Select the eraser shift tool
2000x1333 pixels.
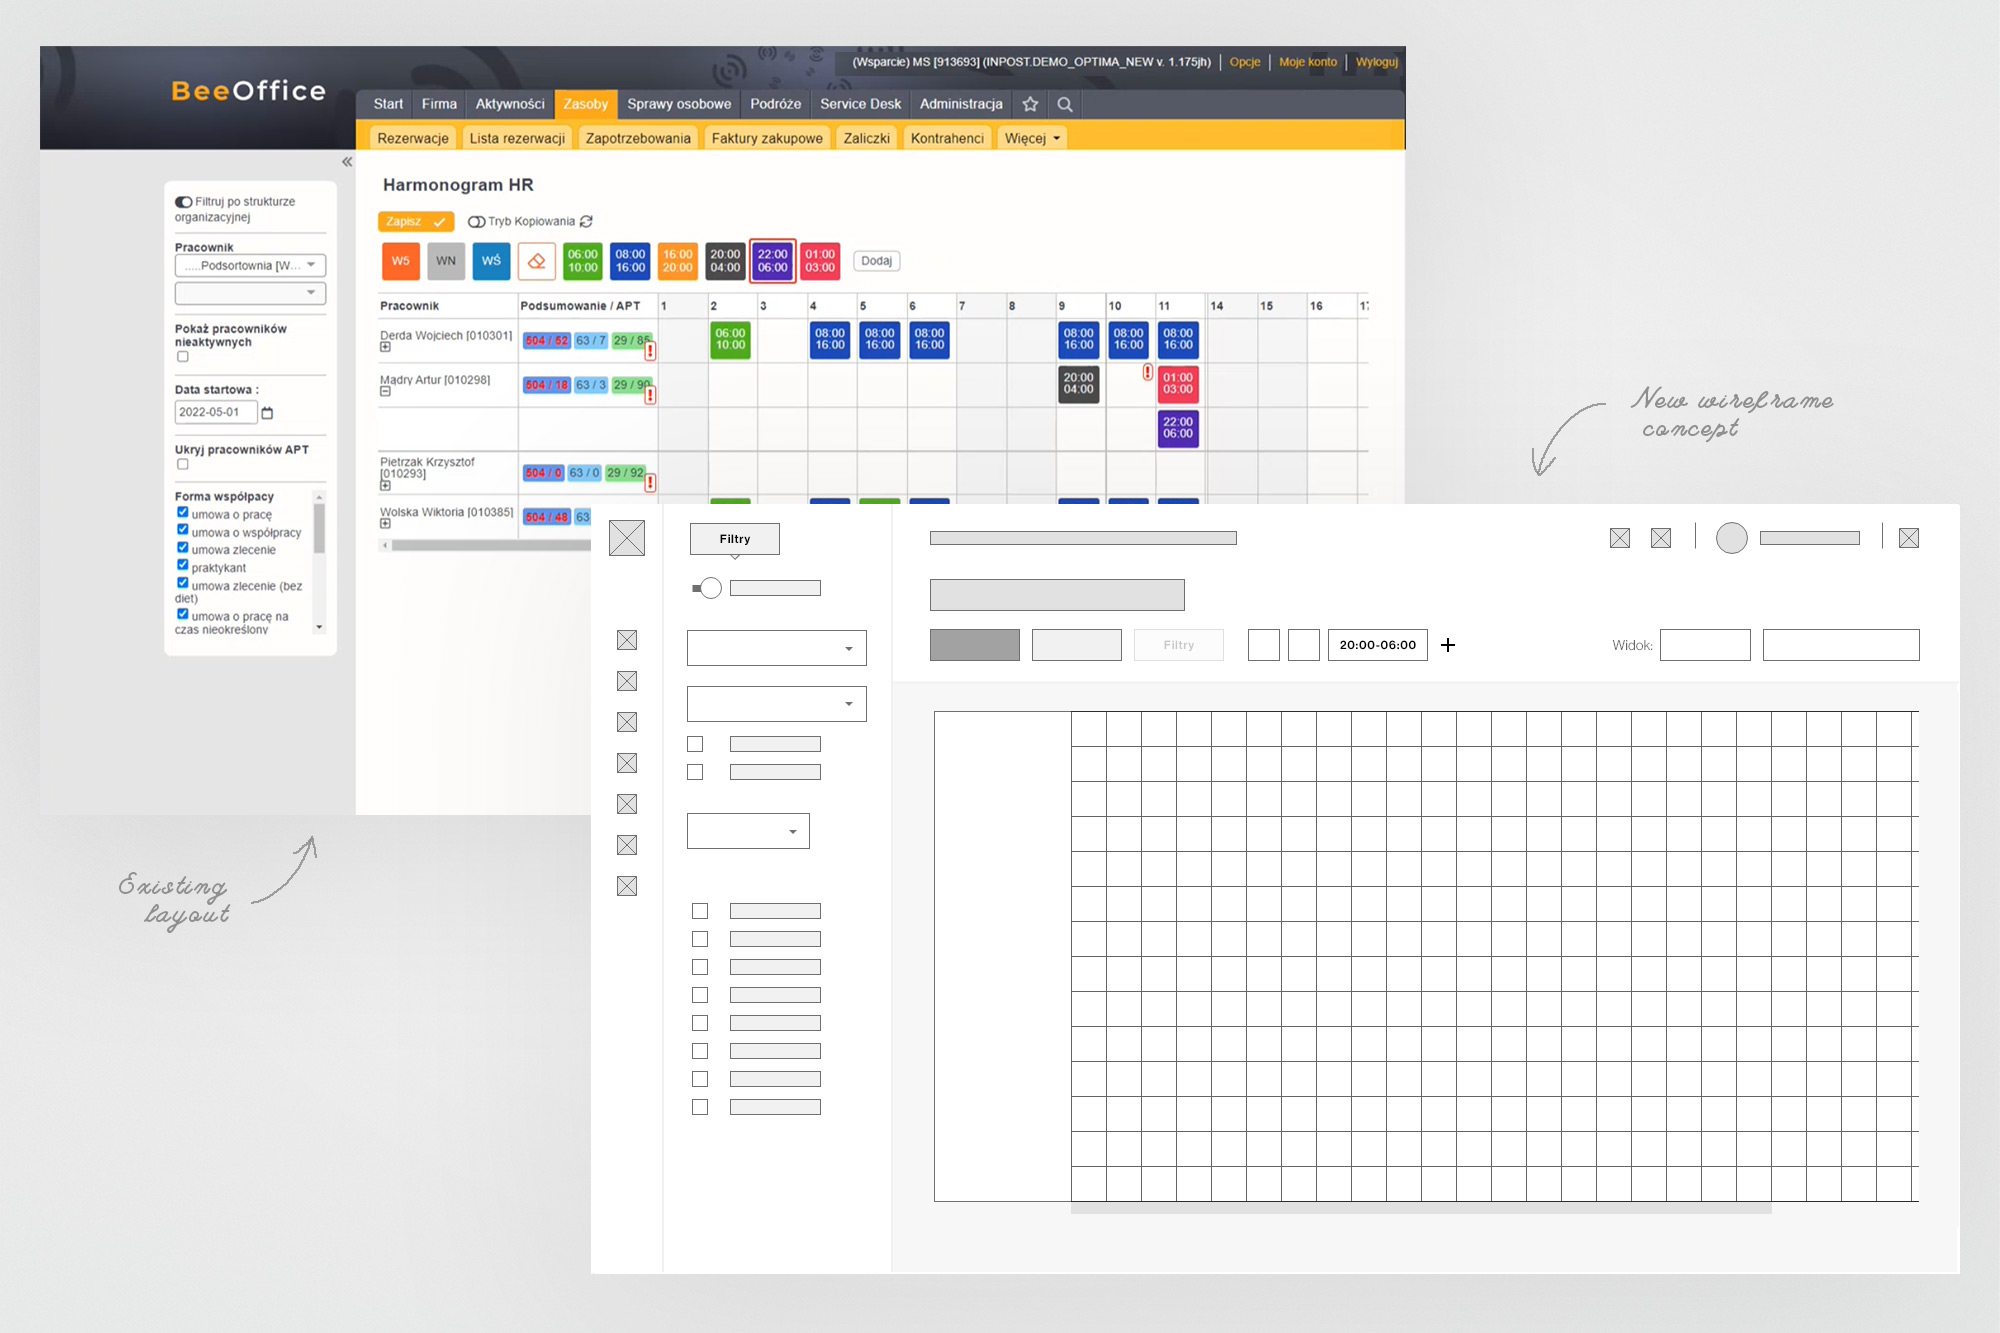point(537,261)
